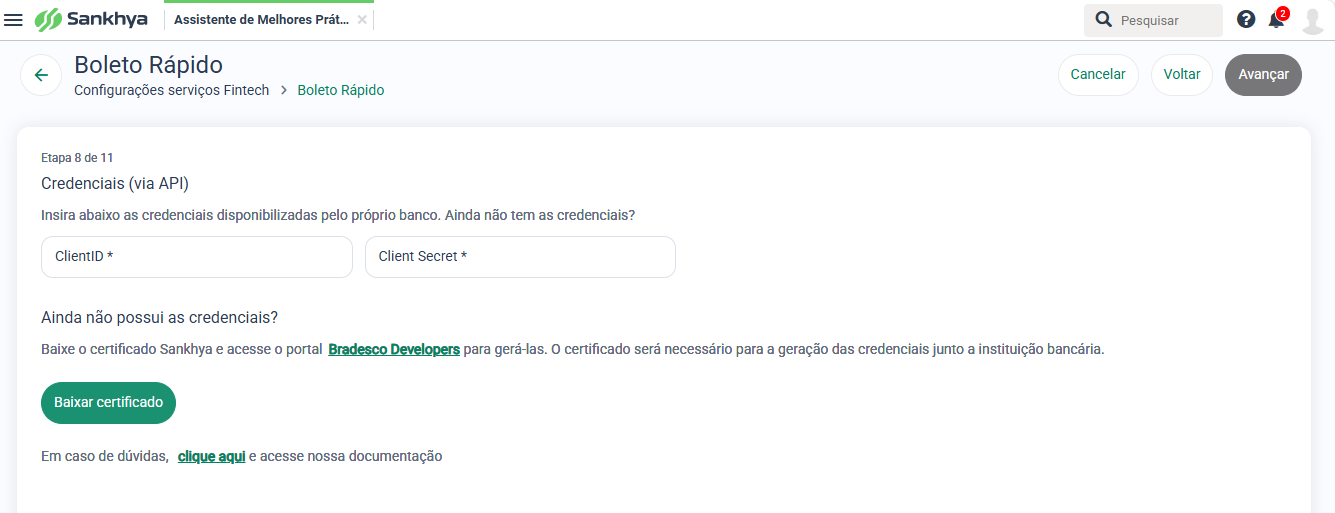Open the hamburger main menu

pyautogui.click(x=14, y=20)
